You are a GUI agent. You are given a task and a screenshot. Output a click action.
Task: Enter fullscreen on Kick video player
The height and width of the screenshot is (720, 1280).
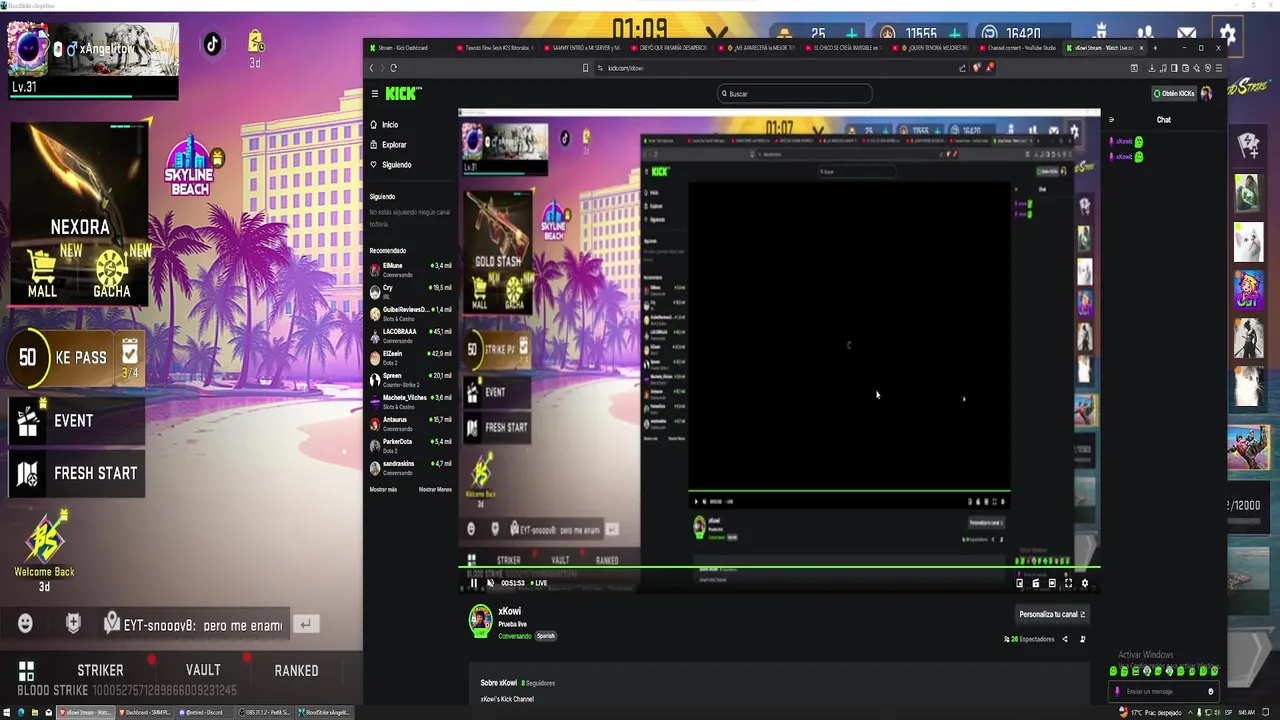[x=1068, y=583]
